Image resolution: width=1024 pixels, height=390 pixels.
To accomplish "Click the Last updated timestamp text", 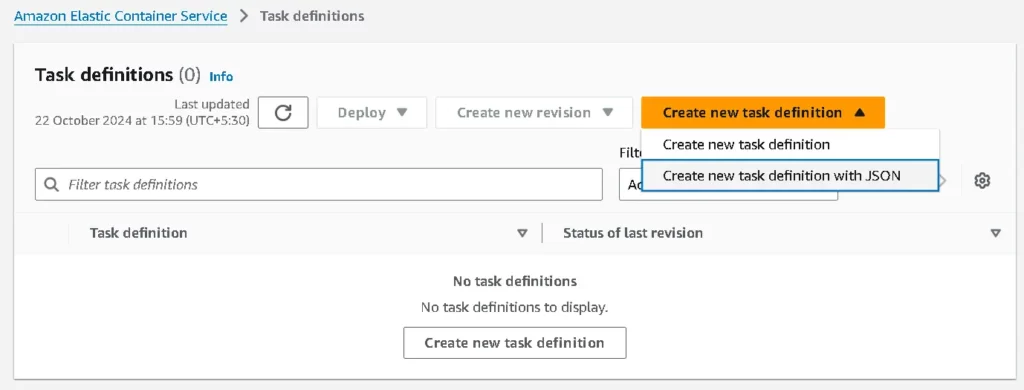I will tap(142, 112).
